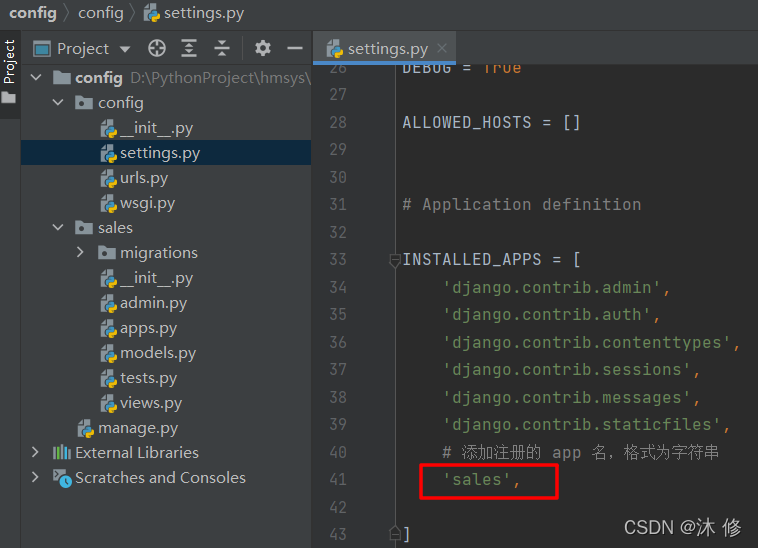Click on ALLOWED_HOSTS text in editor

pos(467,122)
